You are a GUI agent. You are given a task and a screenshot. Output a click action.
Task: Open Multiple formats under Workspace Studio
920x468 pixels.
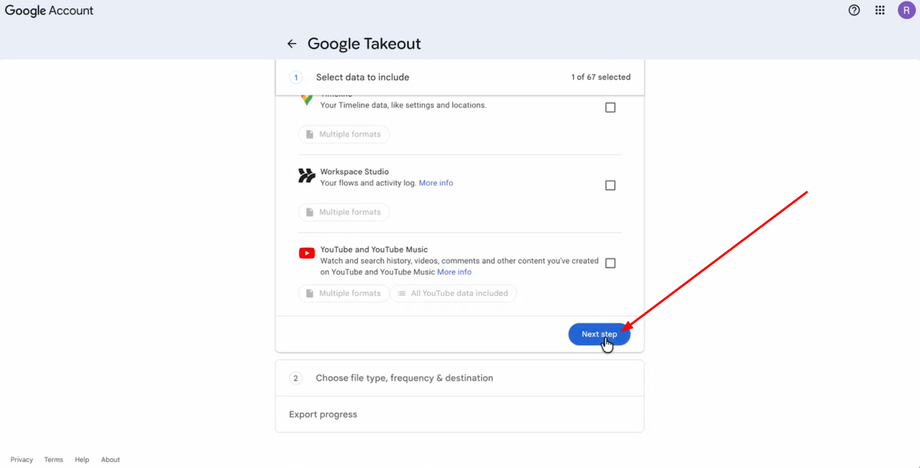coord(344,212)
